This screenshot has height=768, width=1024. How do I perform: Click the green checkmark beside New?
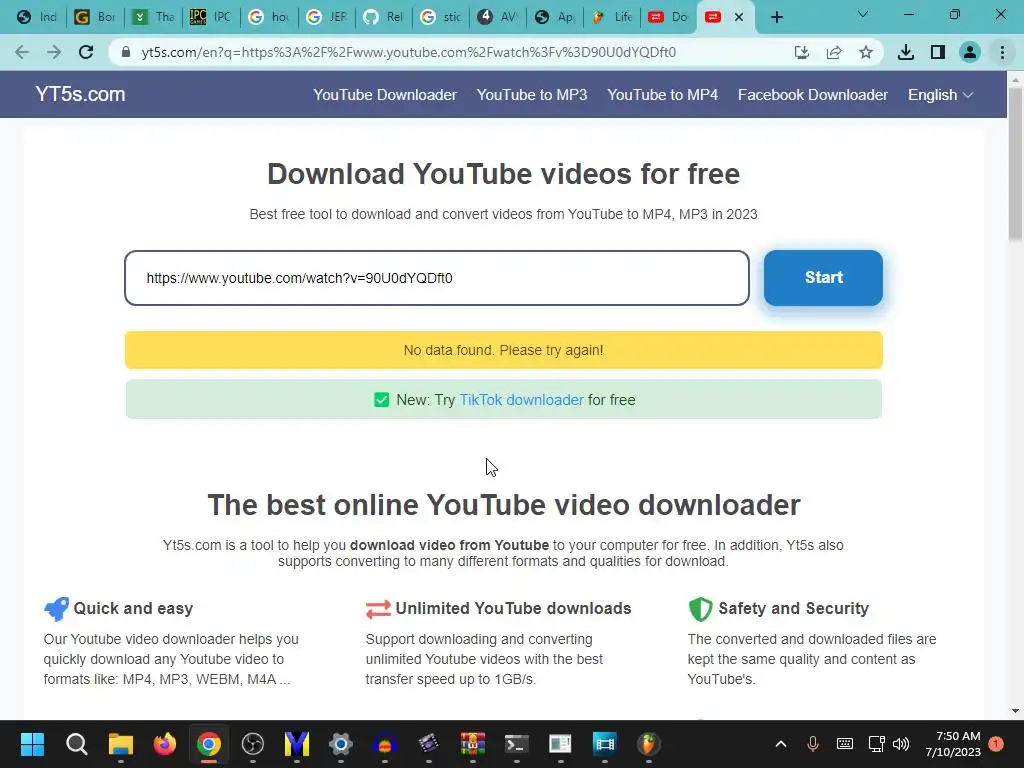[x=381, y=400]
